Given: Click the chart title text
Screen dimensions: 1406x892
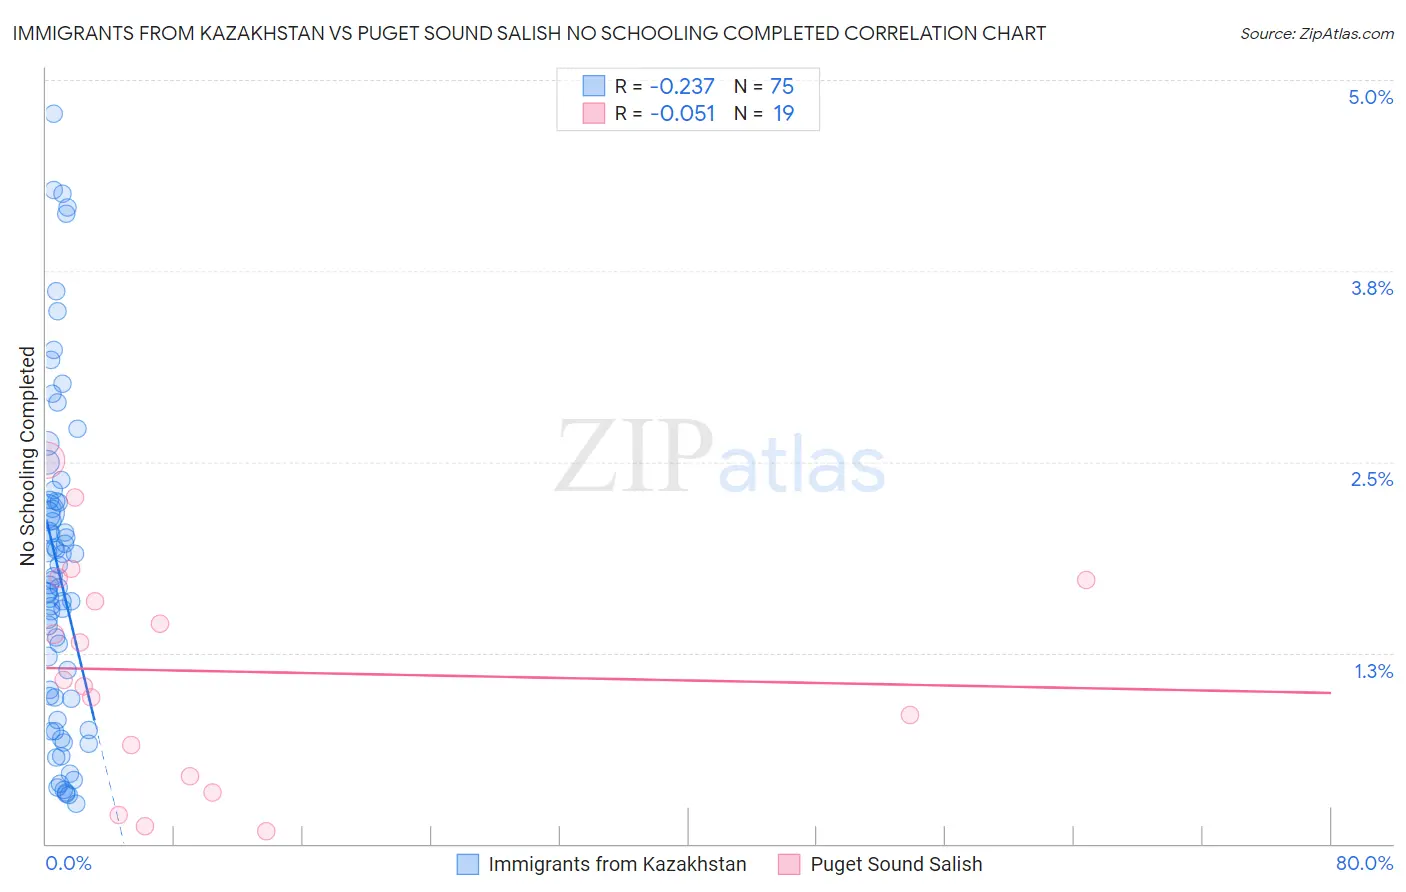Looking at the screenshot, I should coord(529,33).
